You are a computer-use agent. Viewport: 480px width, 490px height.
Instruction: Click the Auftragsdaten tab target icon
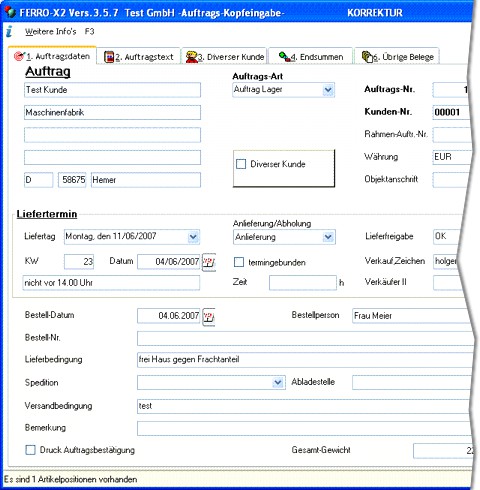19,56
